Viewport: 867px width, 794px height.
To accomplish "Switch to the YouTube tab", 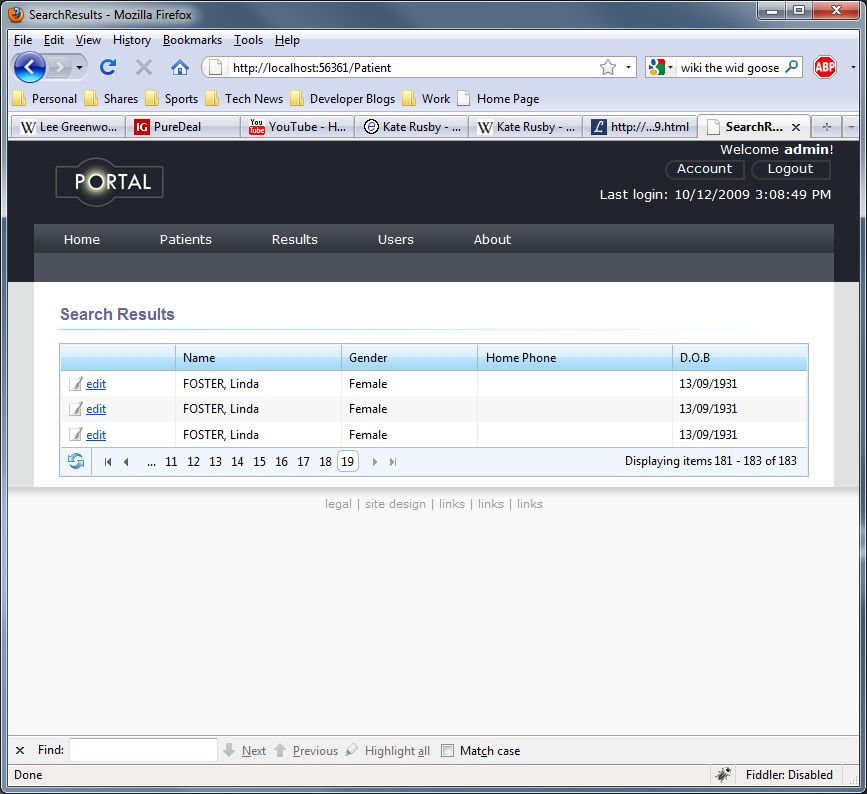I will point(297,127).
